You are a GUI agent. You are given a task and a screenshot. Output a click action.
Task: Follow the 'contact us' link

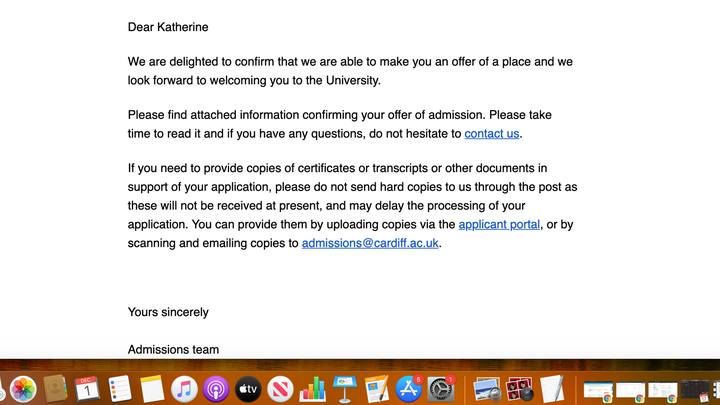click(x=492, y=134)
